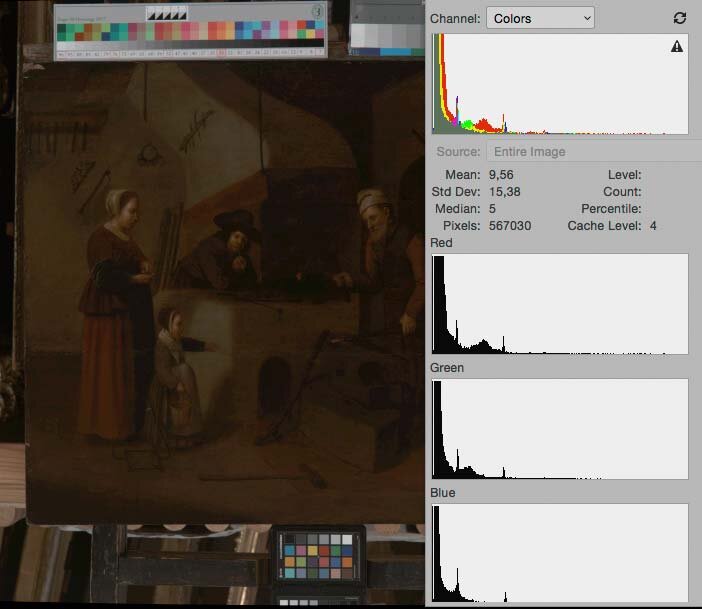
Task: Click the Cache Level value 4
Action: pyautogui.click(x=653, y=226)
